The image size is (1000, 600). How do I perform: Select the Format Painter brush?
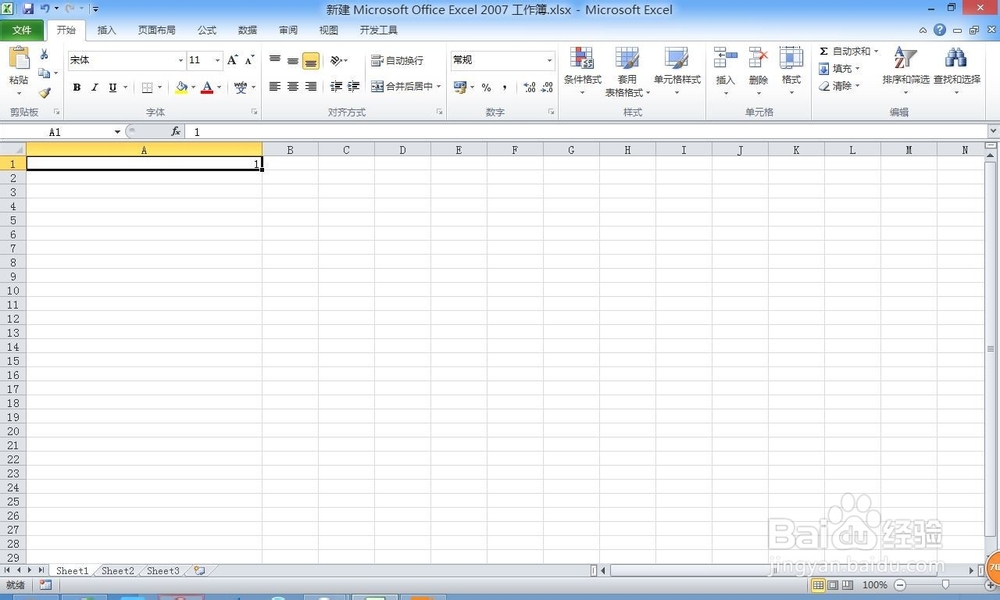[x=44, y=92]
